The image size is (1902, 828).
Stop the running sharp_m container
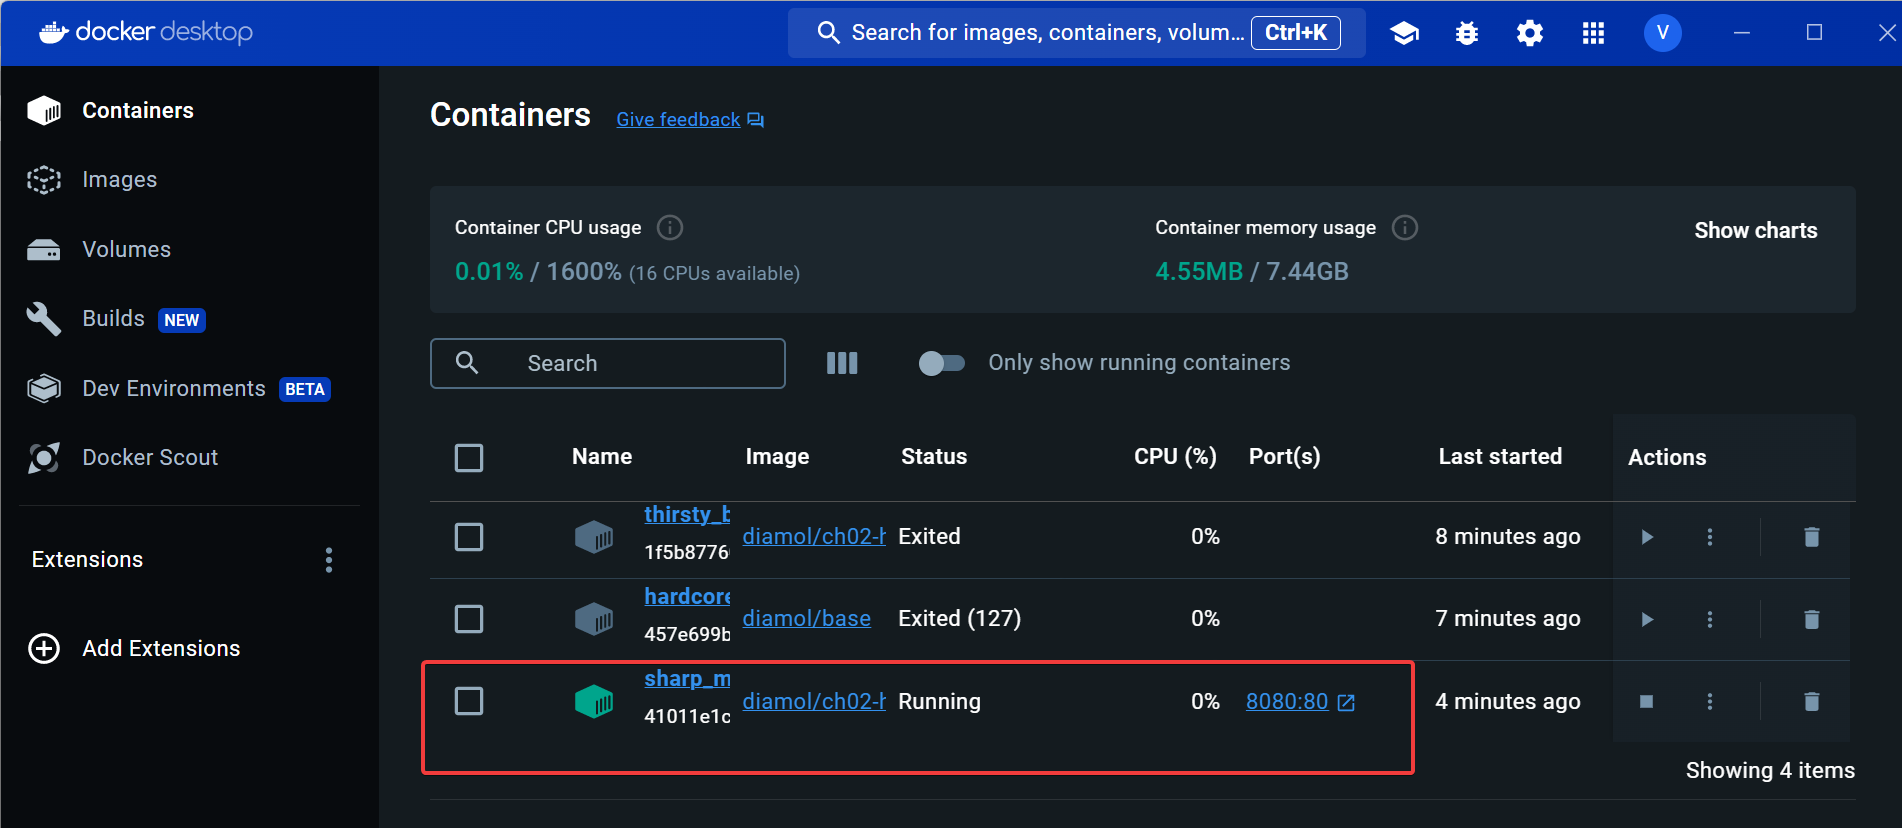[x=1647, y=701]
